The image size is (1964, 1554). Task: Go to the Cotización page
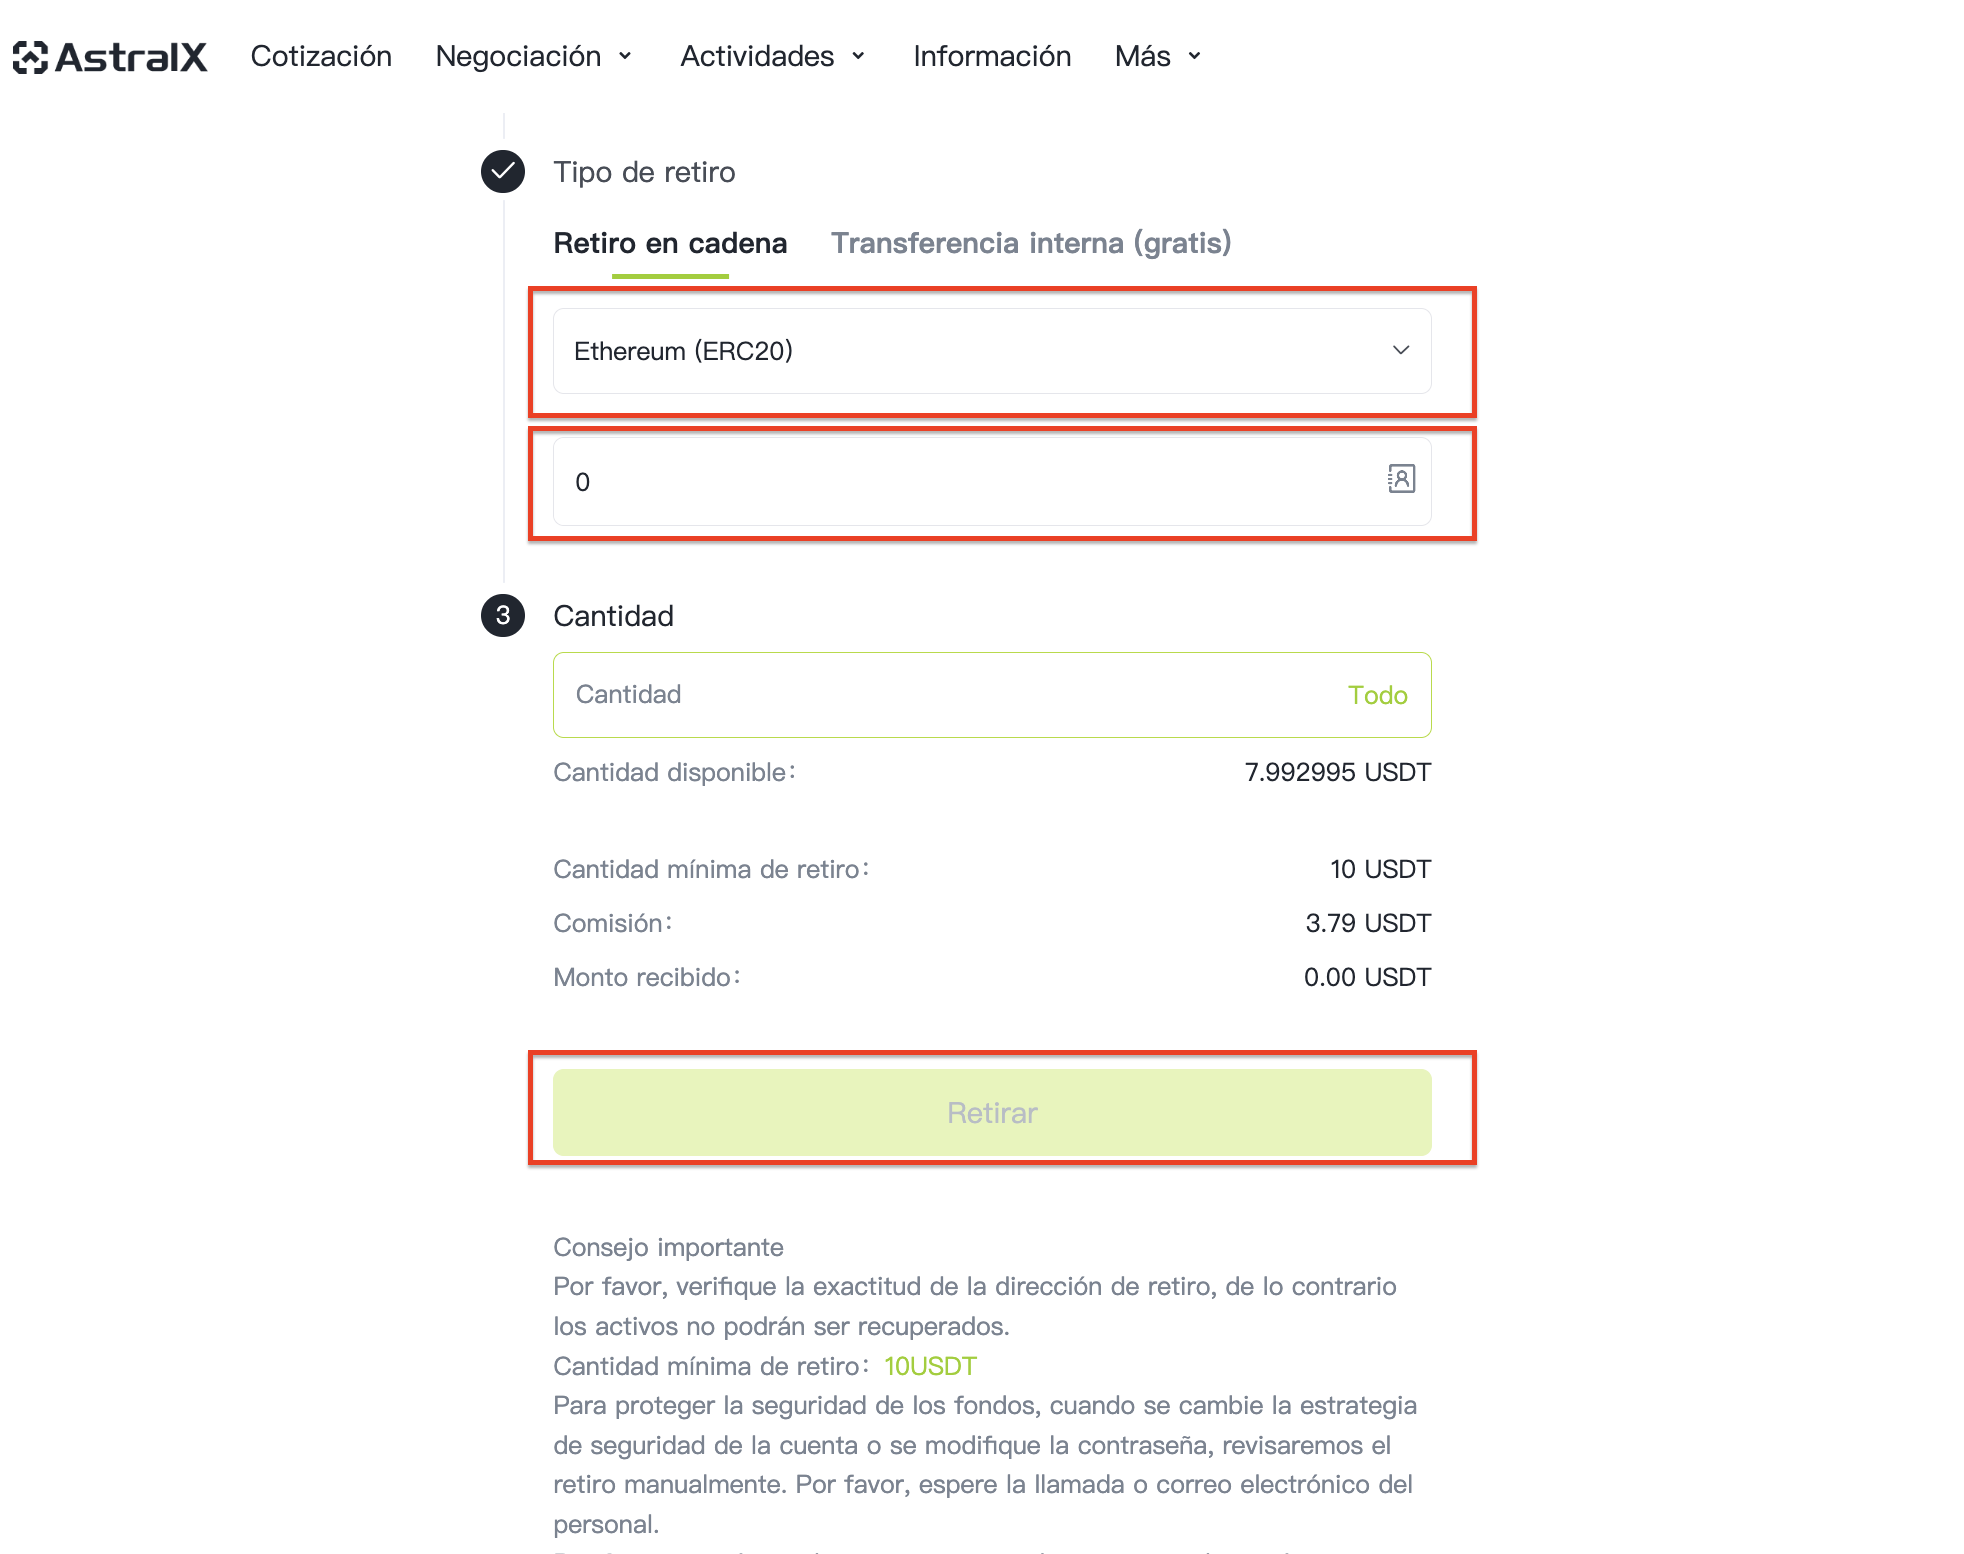pyautogui.click(x=321, y=56)
